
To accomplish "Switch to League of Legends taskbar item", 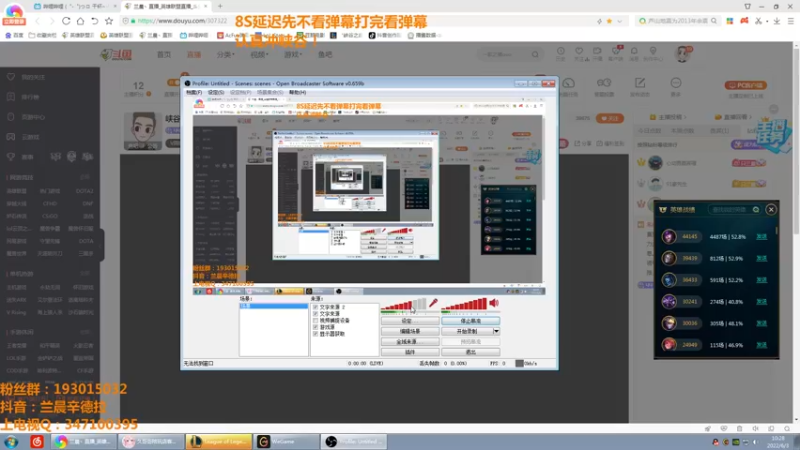I will [x=219, y=441].
